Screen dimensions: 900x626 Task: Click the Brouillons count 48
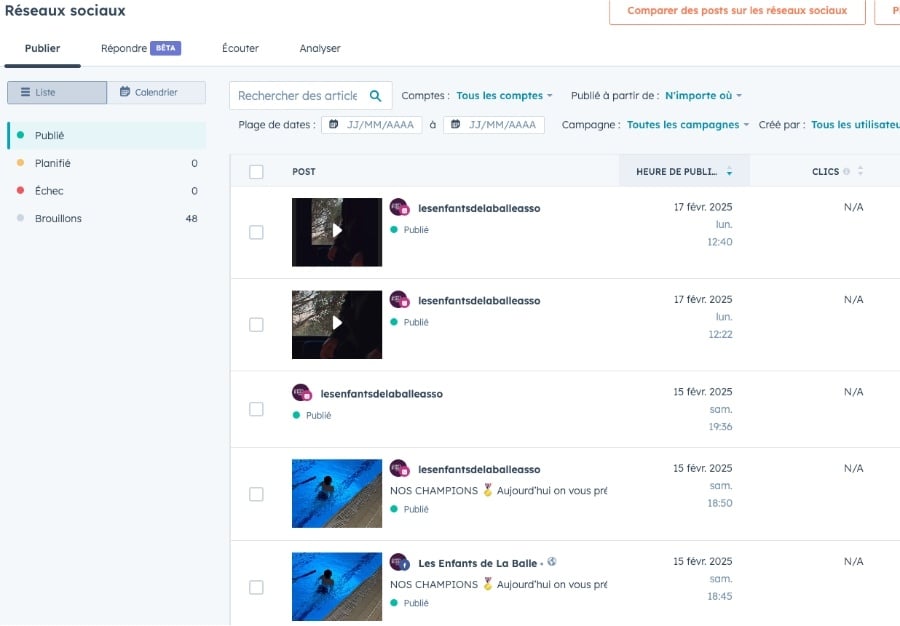point(192,219)
